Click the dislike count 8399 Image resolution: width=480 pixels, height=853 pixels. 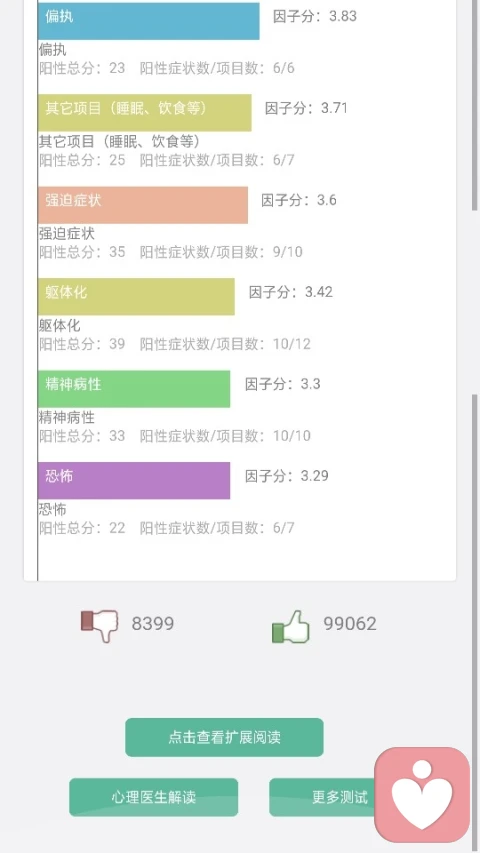(153, 623)
